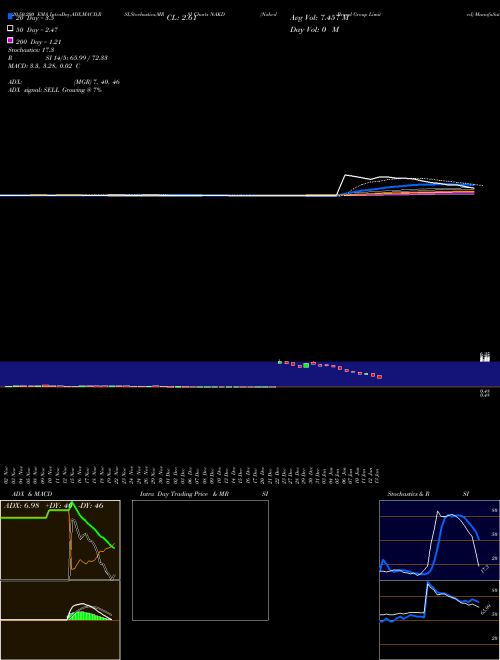Click the 'Stochastics & R' panel title
The image size is (500, 660).
click(x=408, y=494)
